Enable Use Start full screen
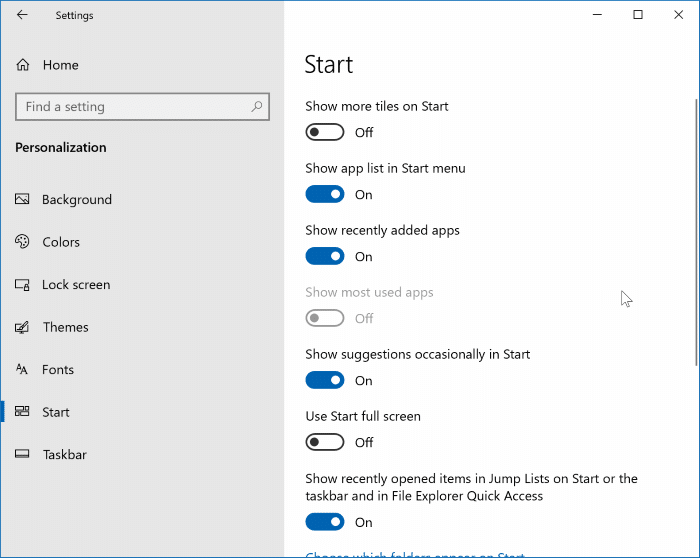 click(x=325, y=442)
